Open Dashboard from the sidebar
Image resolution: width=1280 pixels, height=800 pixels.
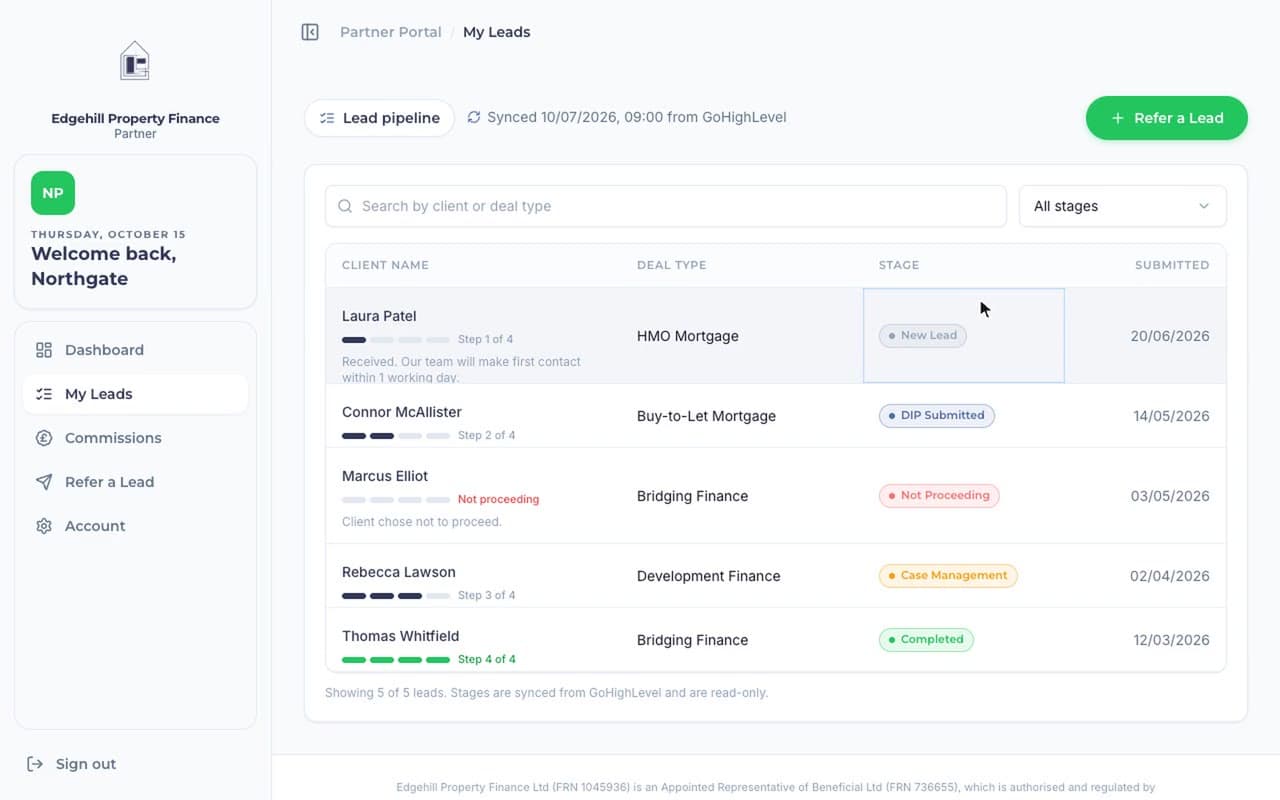(135, 350)
